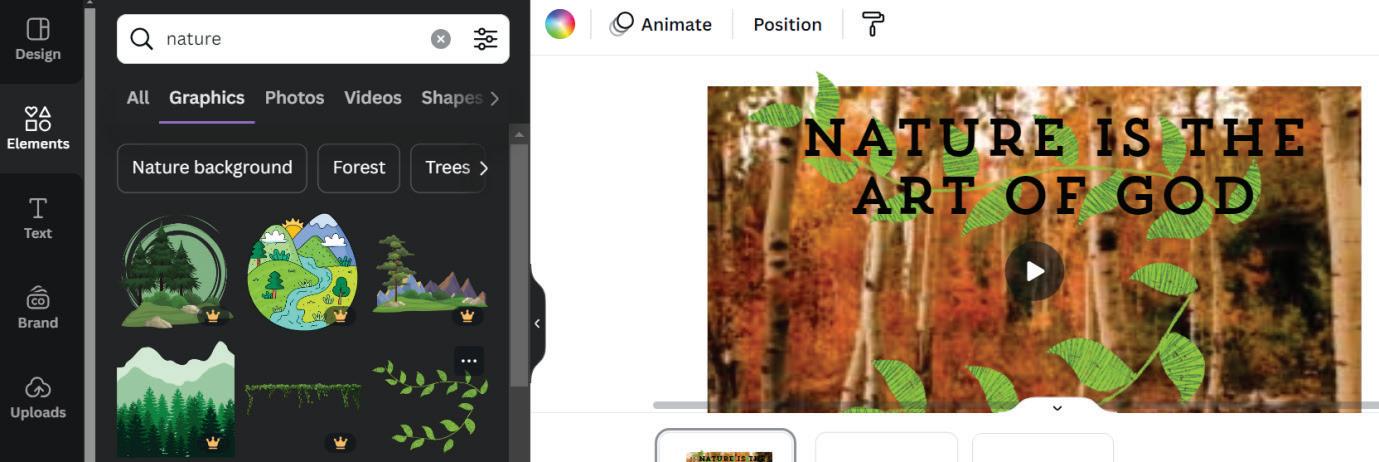Open the Elements sidebar panel
The image size is (1379, 462).
[37, 129]
